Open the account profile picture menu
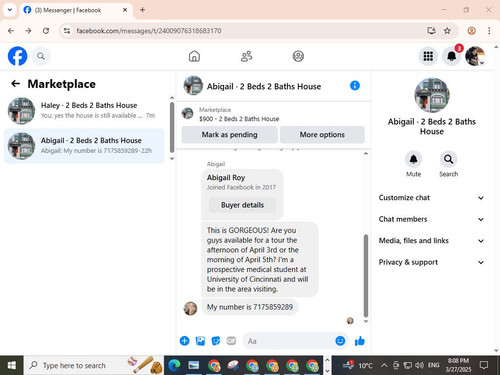 [475, 56]
